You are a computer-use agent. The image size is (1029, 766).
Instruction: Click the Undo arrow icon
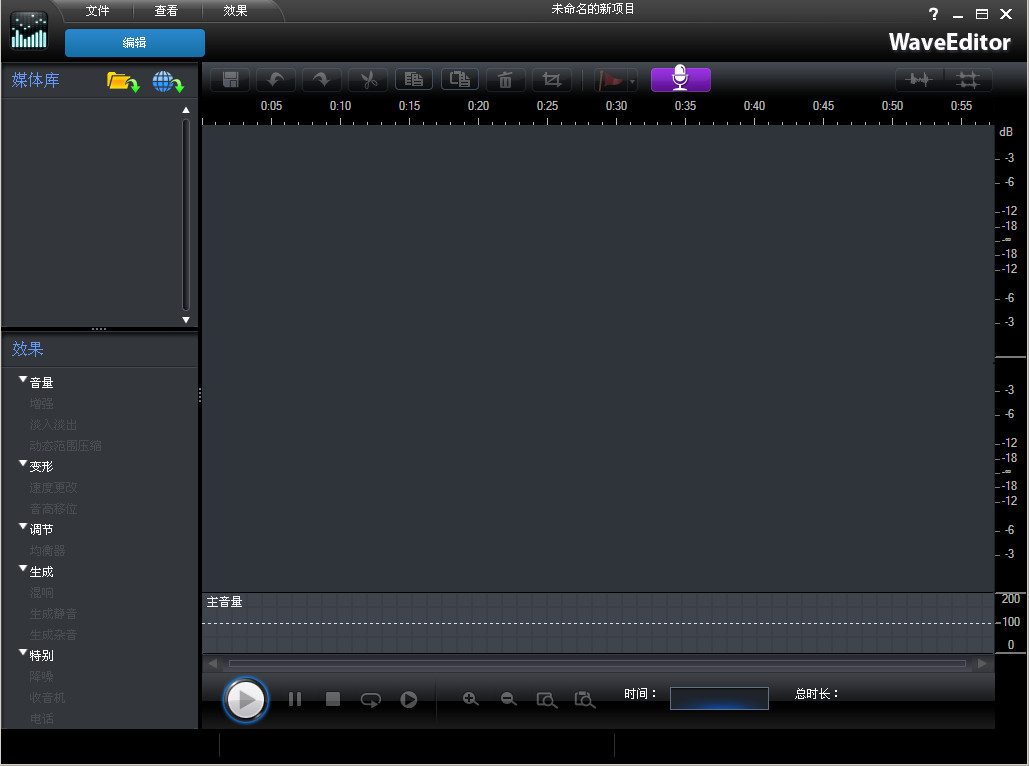(275, 79)
